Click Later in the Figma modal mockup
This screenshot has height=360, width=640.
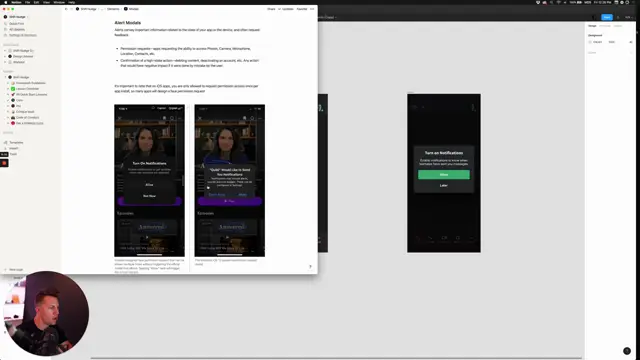444,185
